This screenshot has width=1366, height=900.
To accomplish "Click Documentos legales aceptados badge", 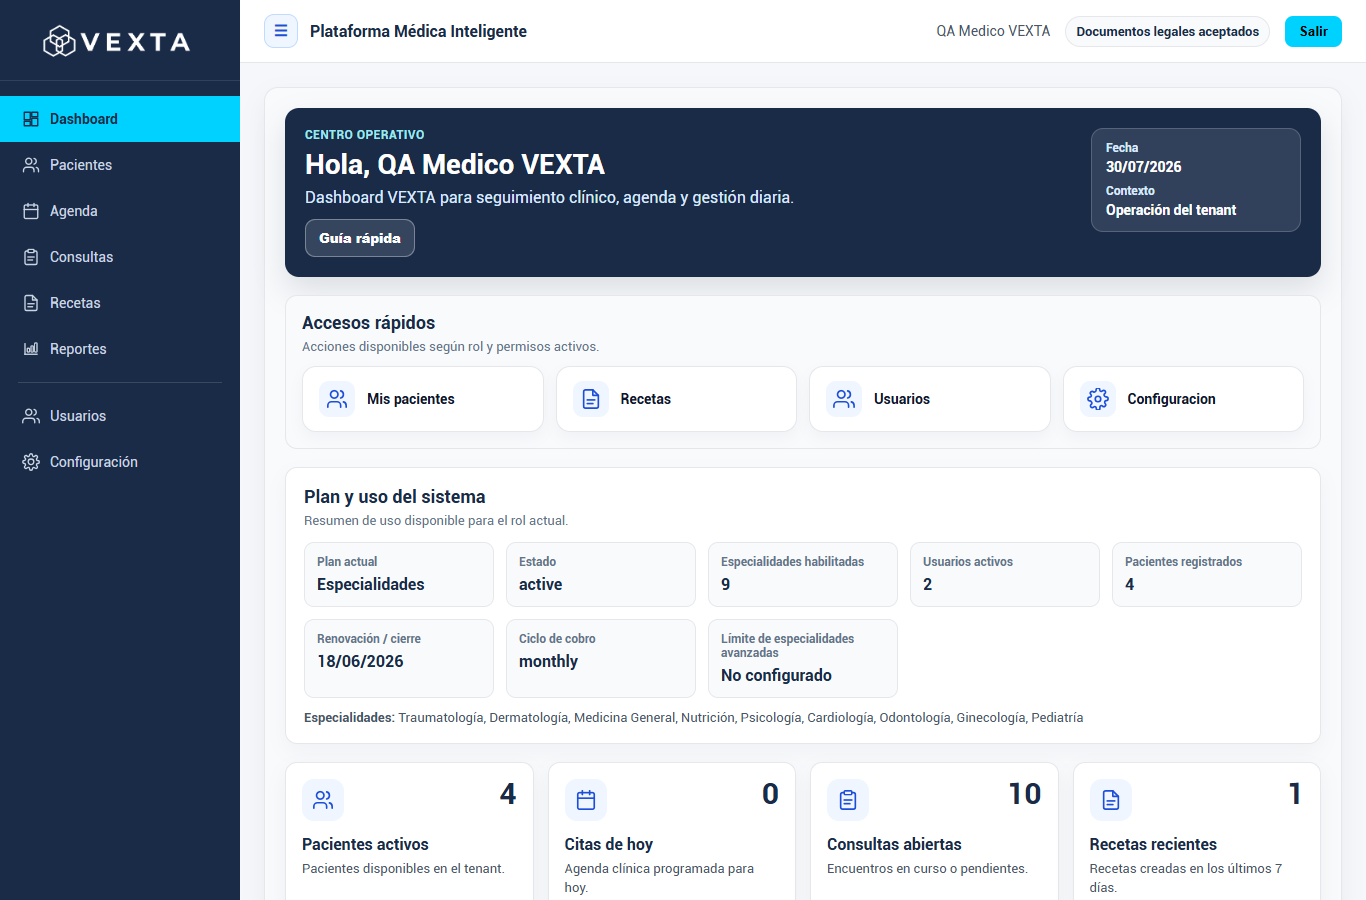I will (1167, 31).
